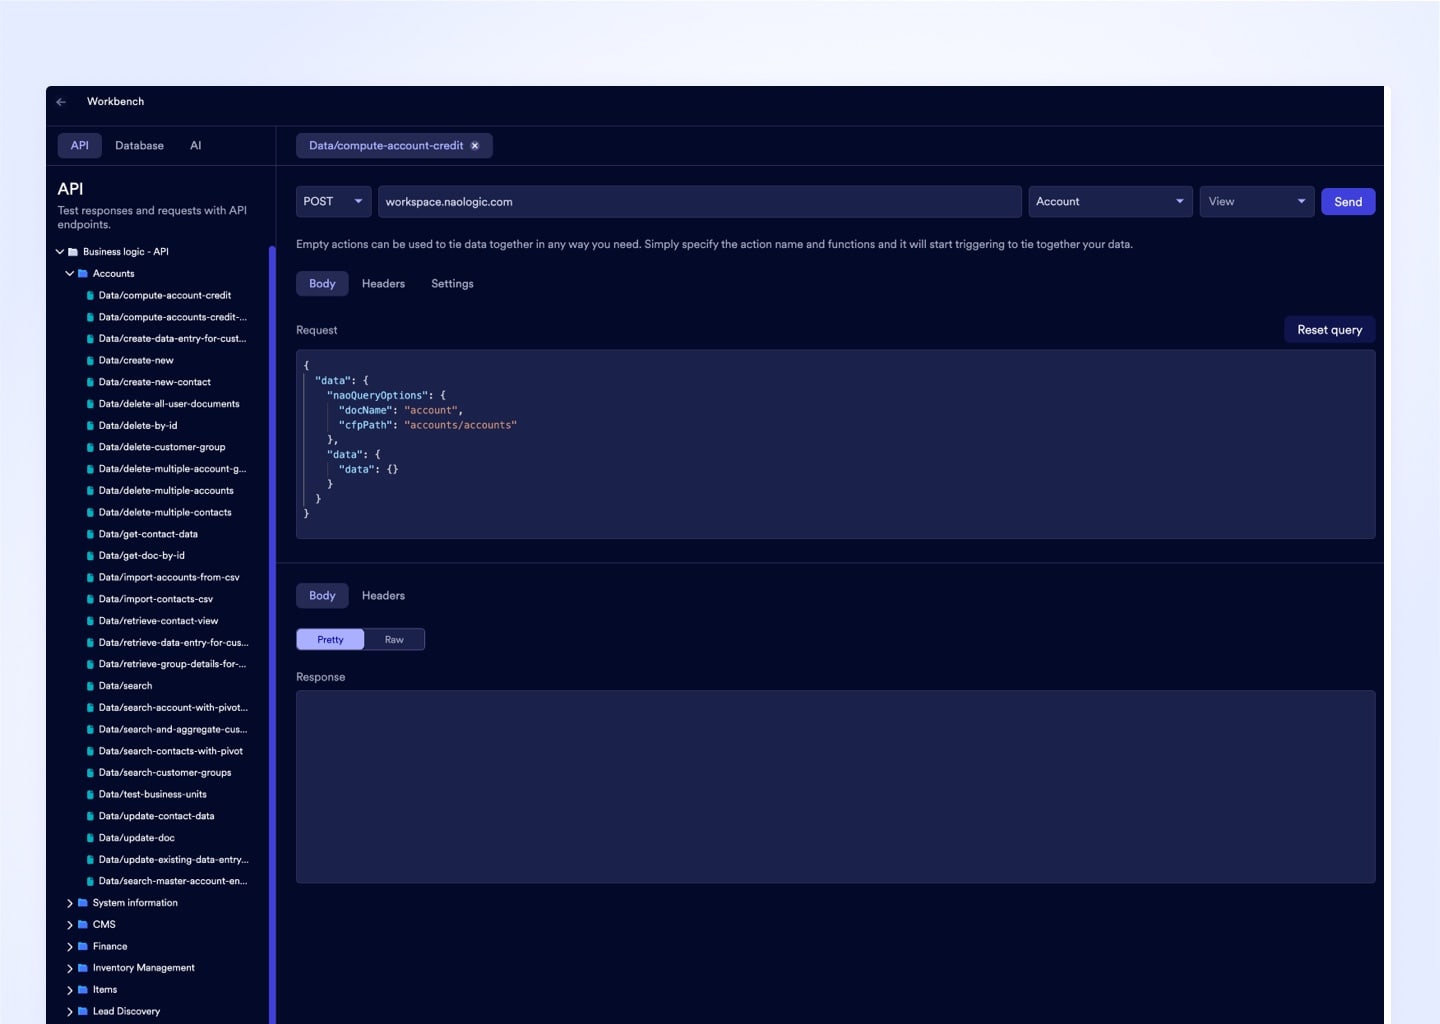The width and height of the screenshot is (1440, 1024).
Task: Click the folder icon of Business logic - API
Action: pos(73,252)
